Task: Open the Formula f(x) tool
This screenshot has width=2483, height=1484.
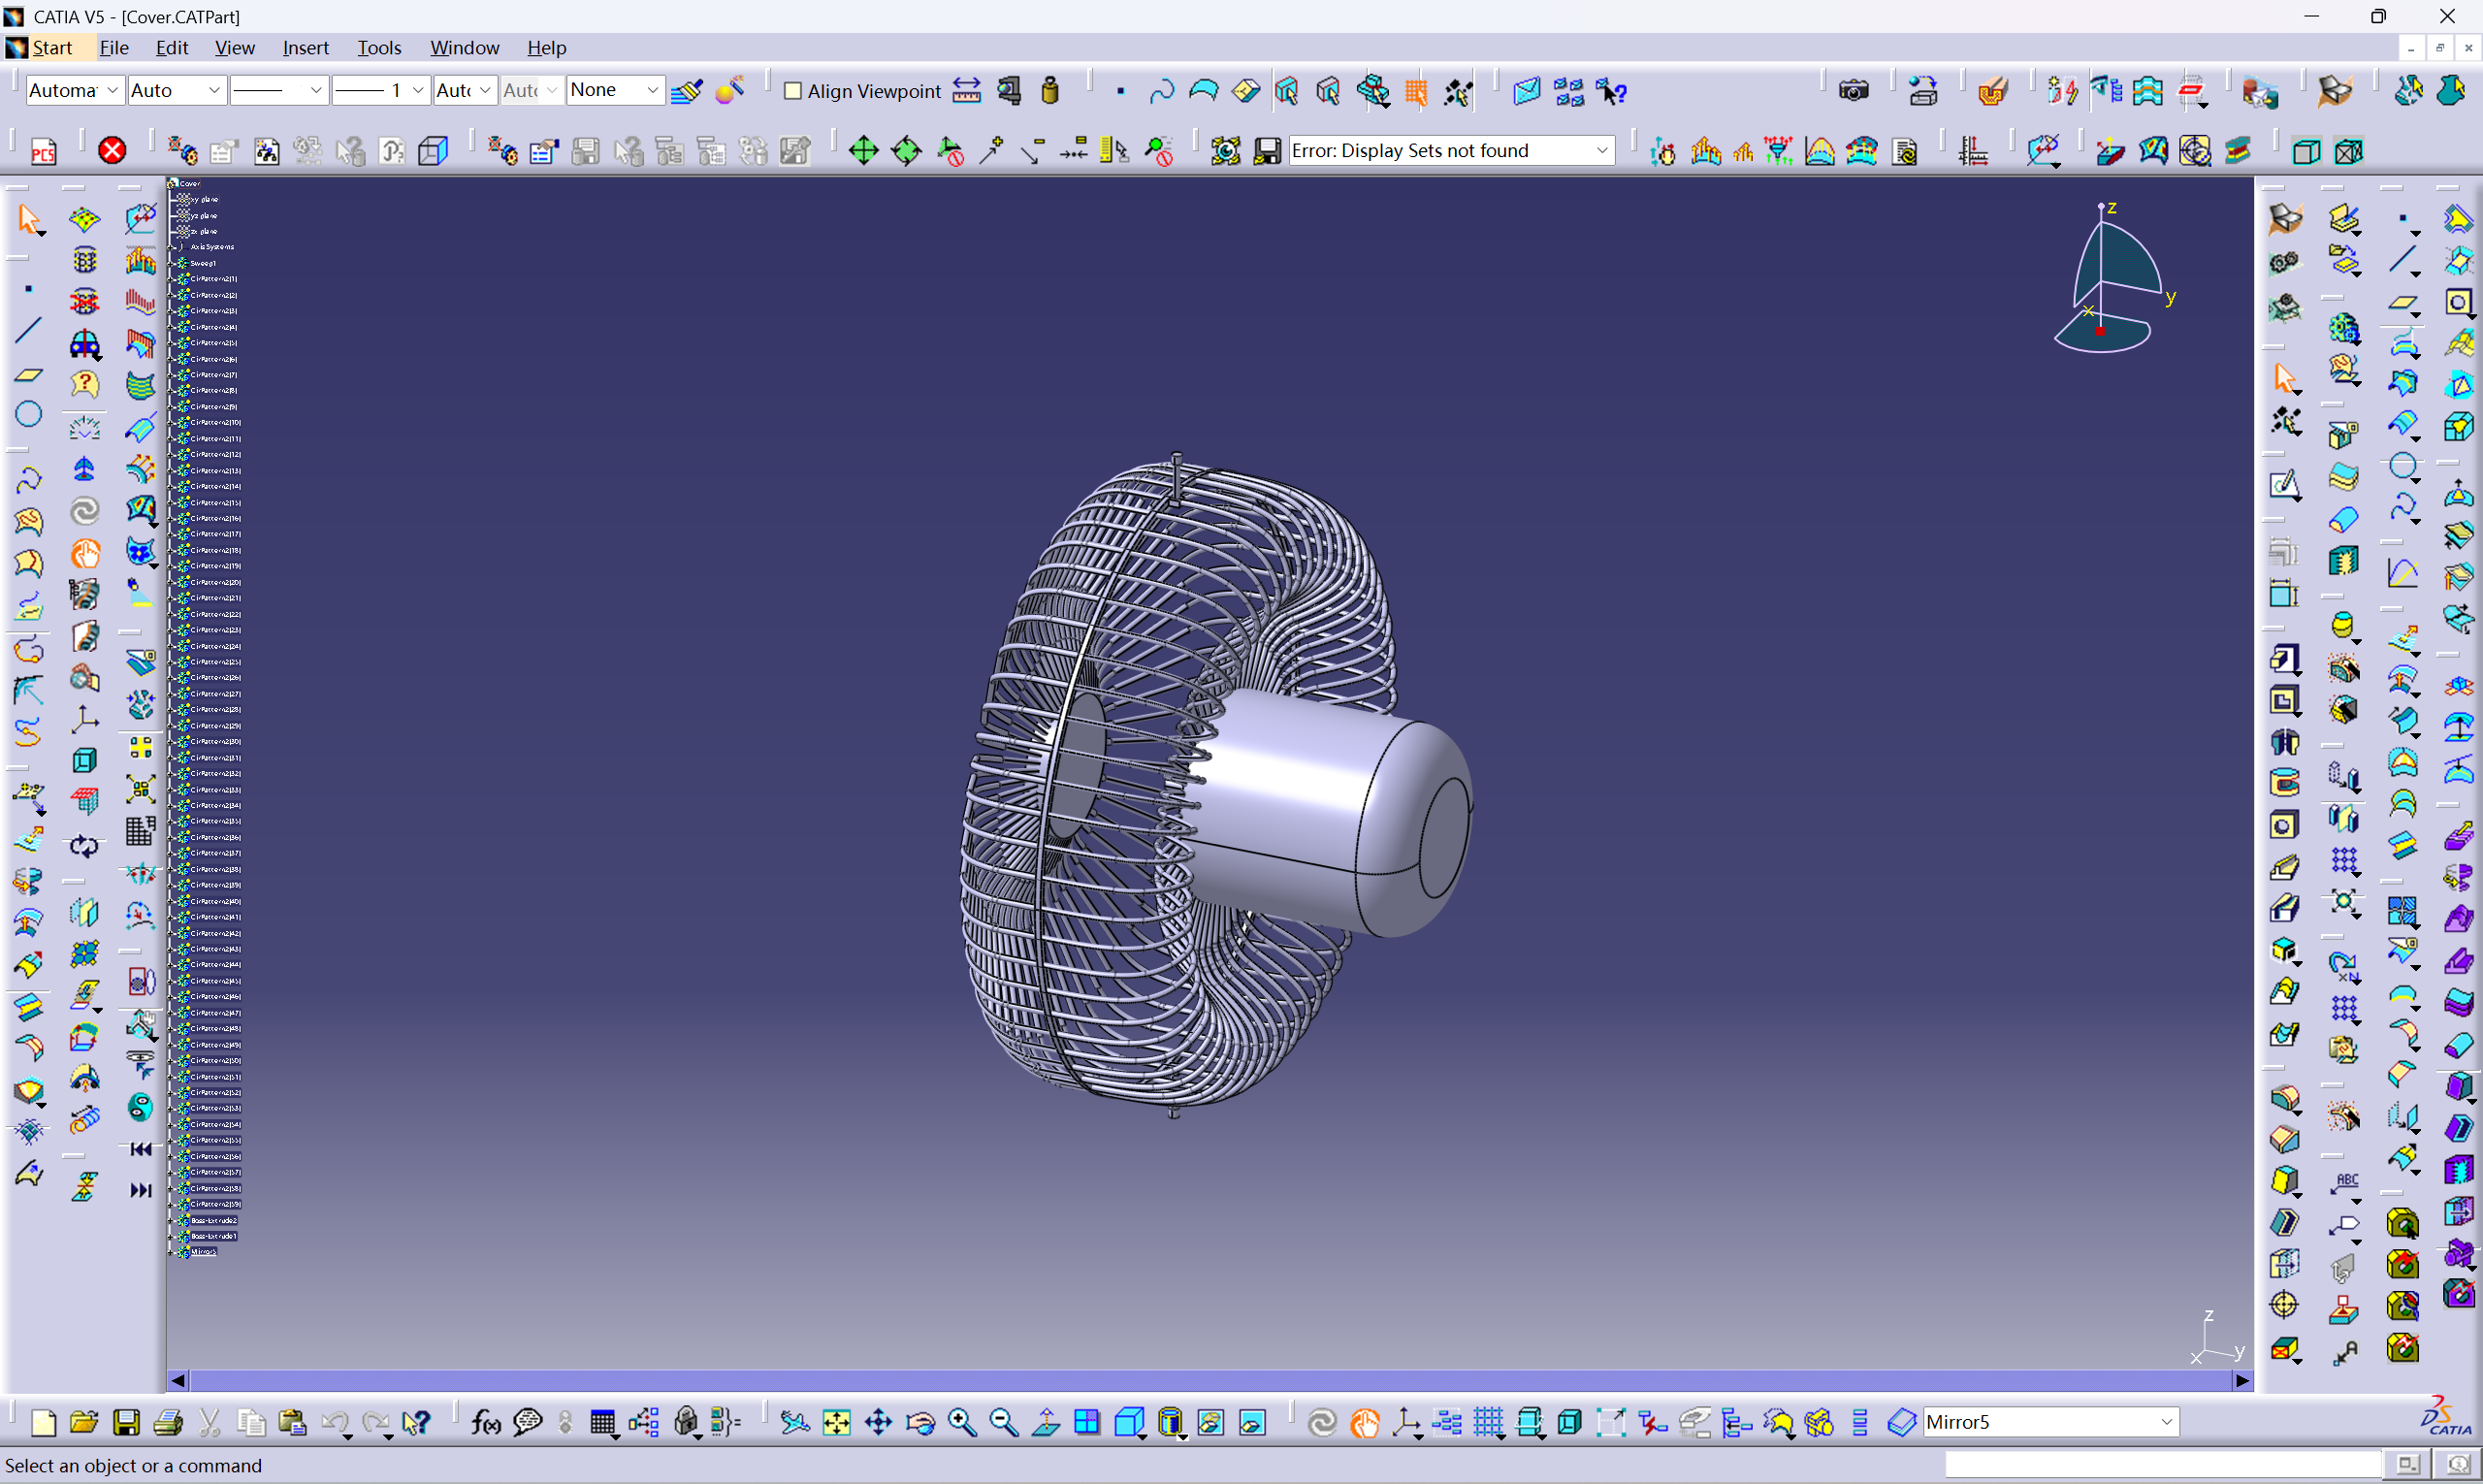Action: coord(486,1422)
